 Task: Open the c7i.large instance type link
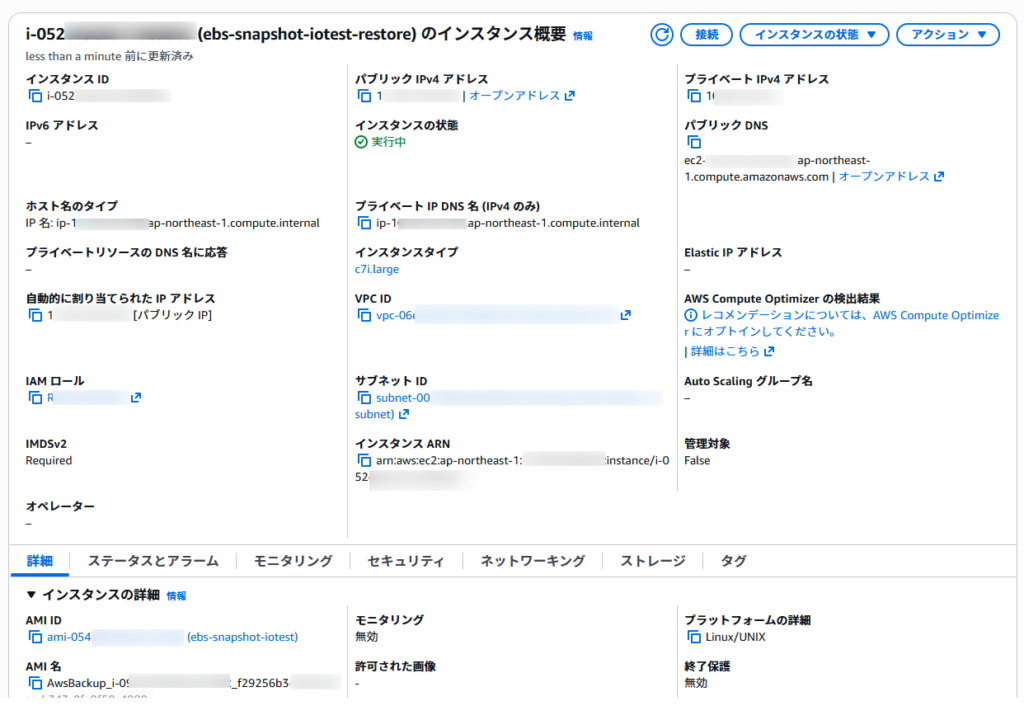click(377, 269)
